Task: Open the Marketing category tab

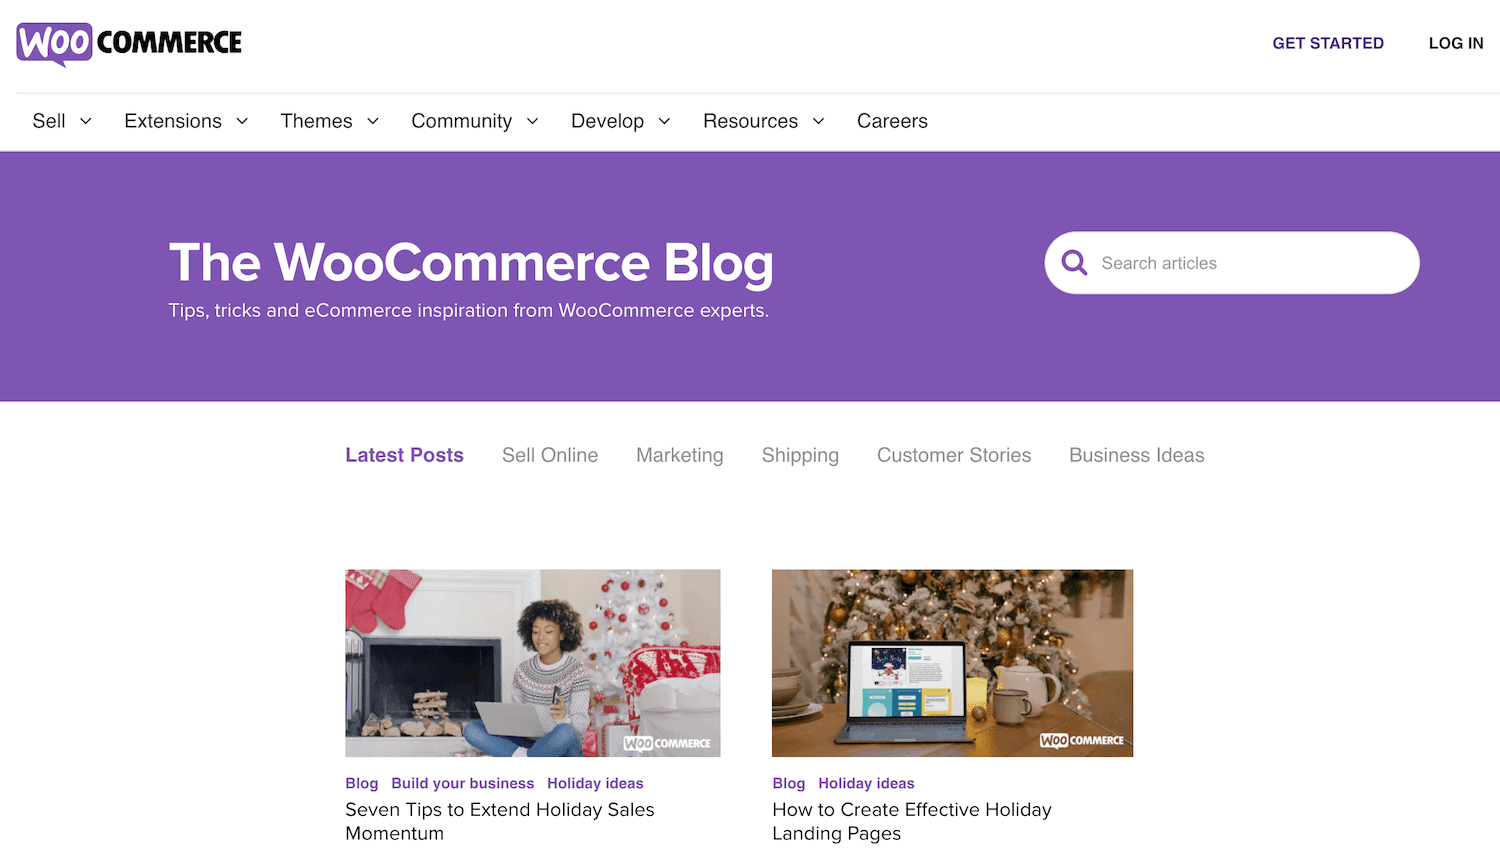Action: pyautogui.click(x=680, y=455)
